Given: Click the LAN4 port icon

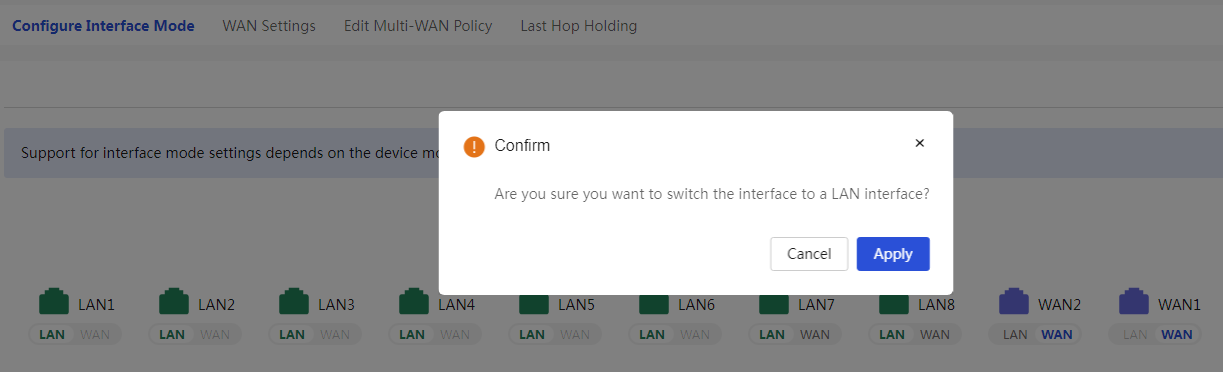Looking at the screenshot, I should (414, 303).
